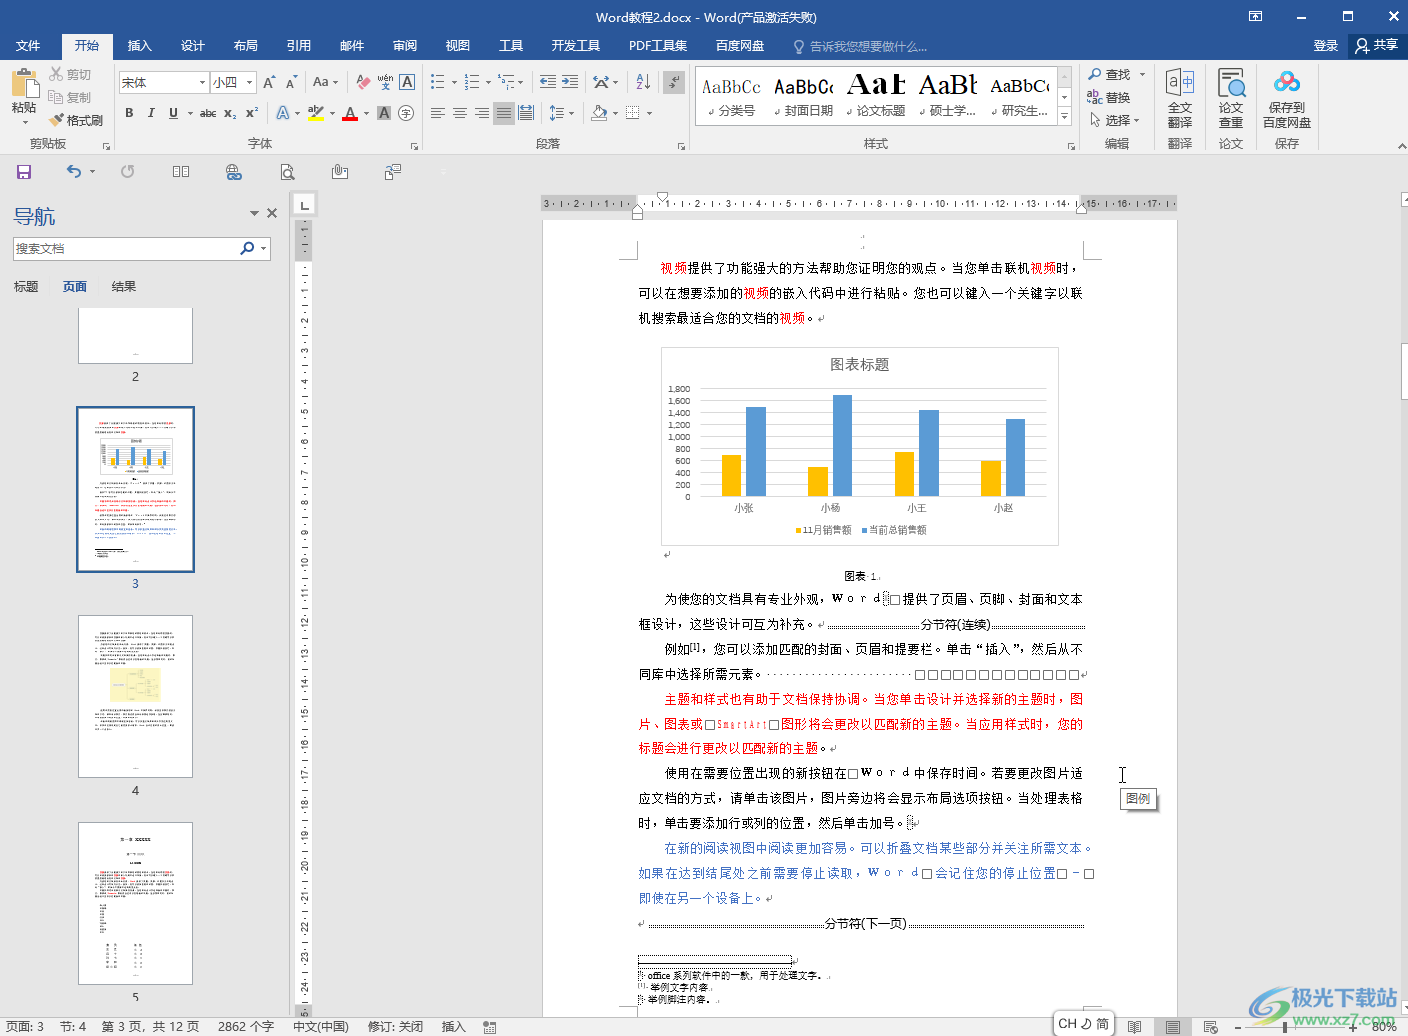This screenshot has width=1408, height=1036.
Task: Toggle read mode view in status bar
Action: pos(1135,1027)
